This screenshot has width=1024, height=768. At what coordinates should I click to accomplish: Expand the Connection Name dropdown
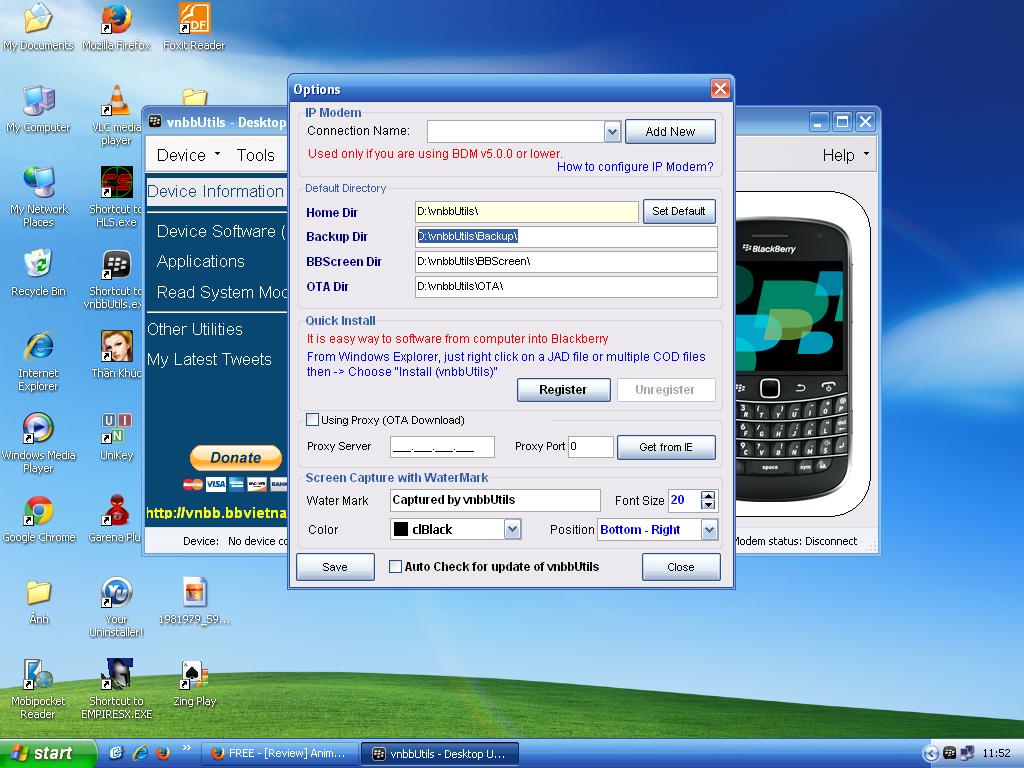pyautogui.click(x=612, y=131)
